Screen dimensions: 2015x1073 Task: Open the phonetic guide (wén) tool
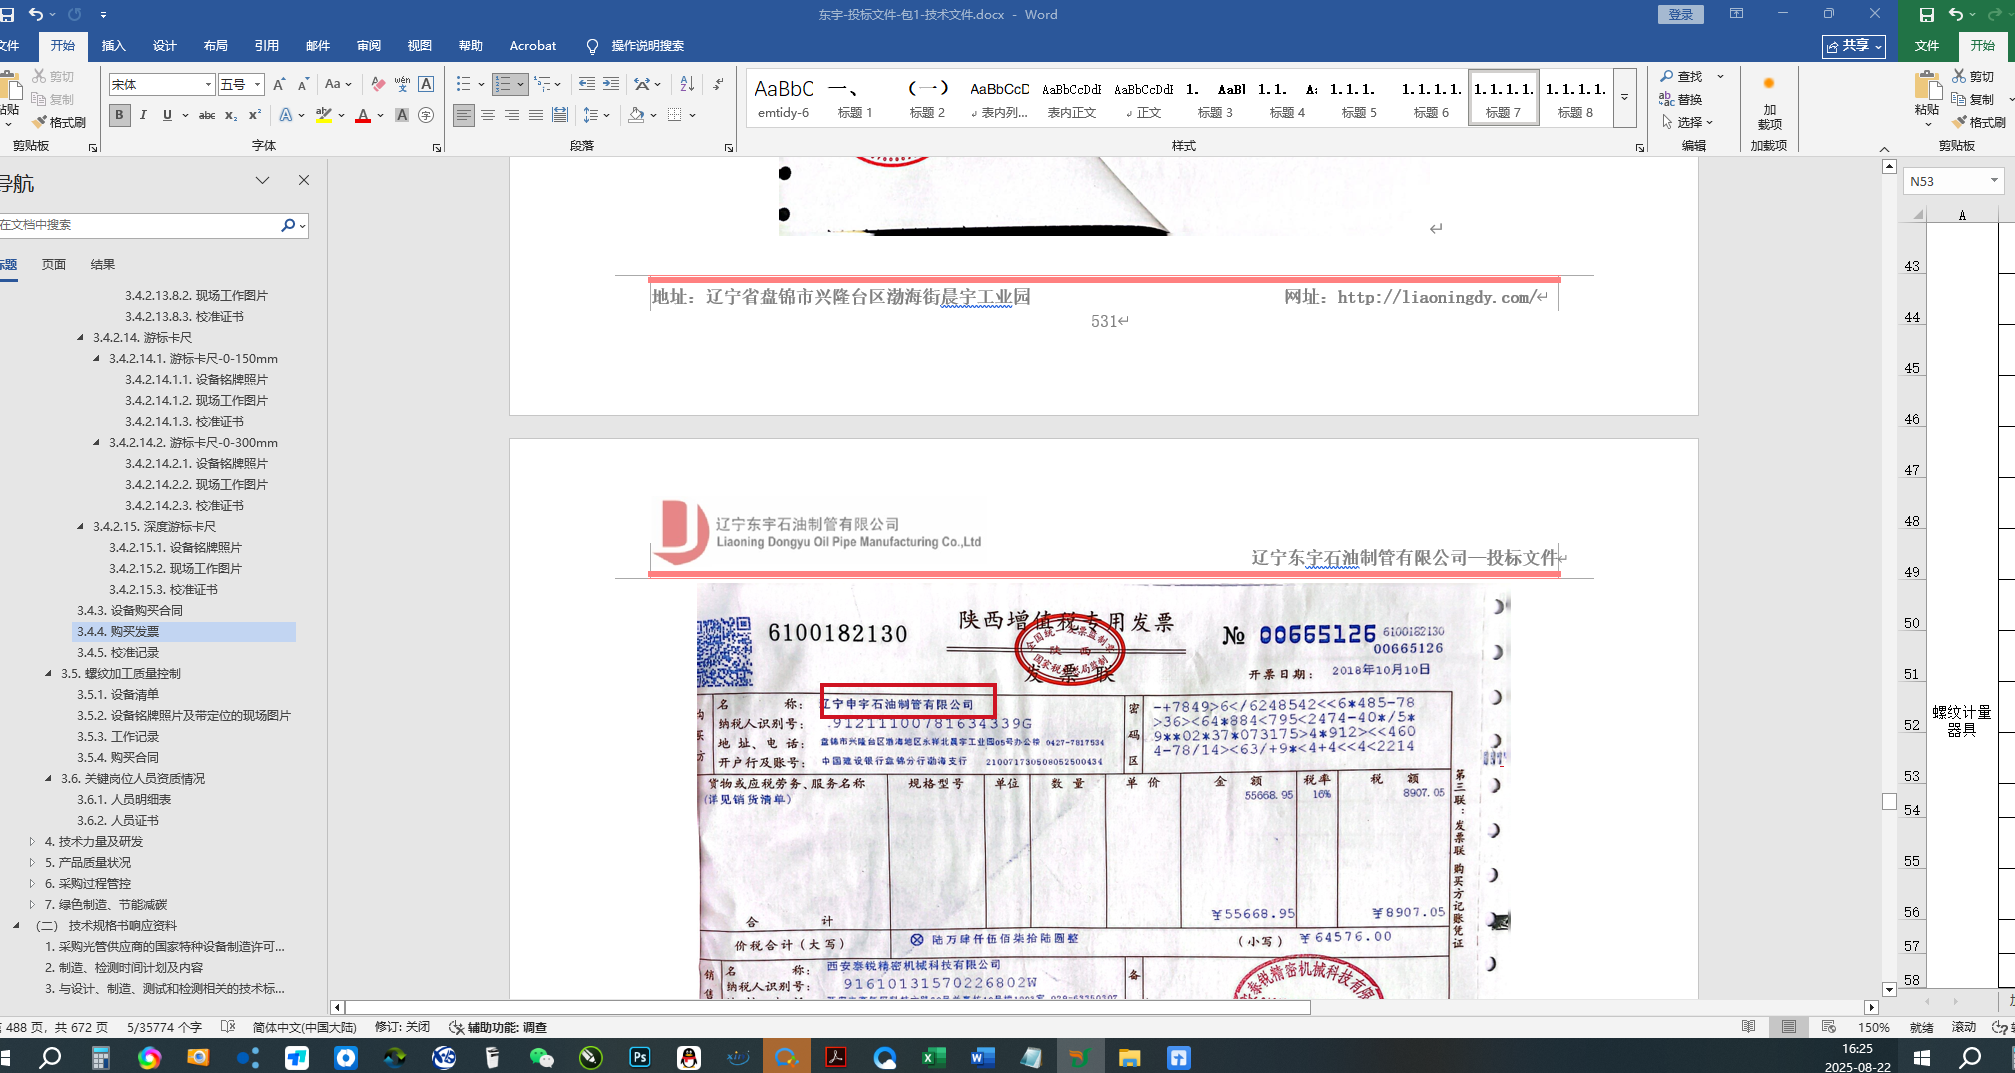[402, 84]
